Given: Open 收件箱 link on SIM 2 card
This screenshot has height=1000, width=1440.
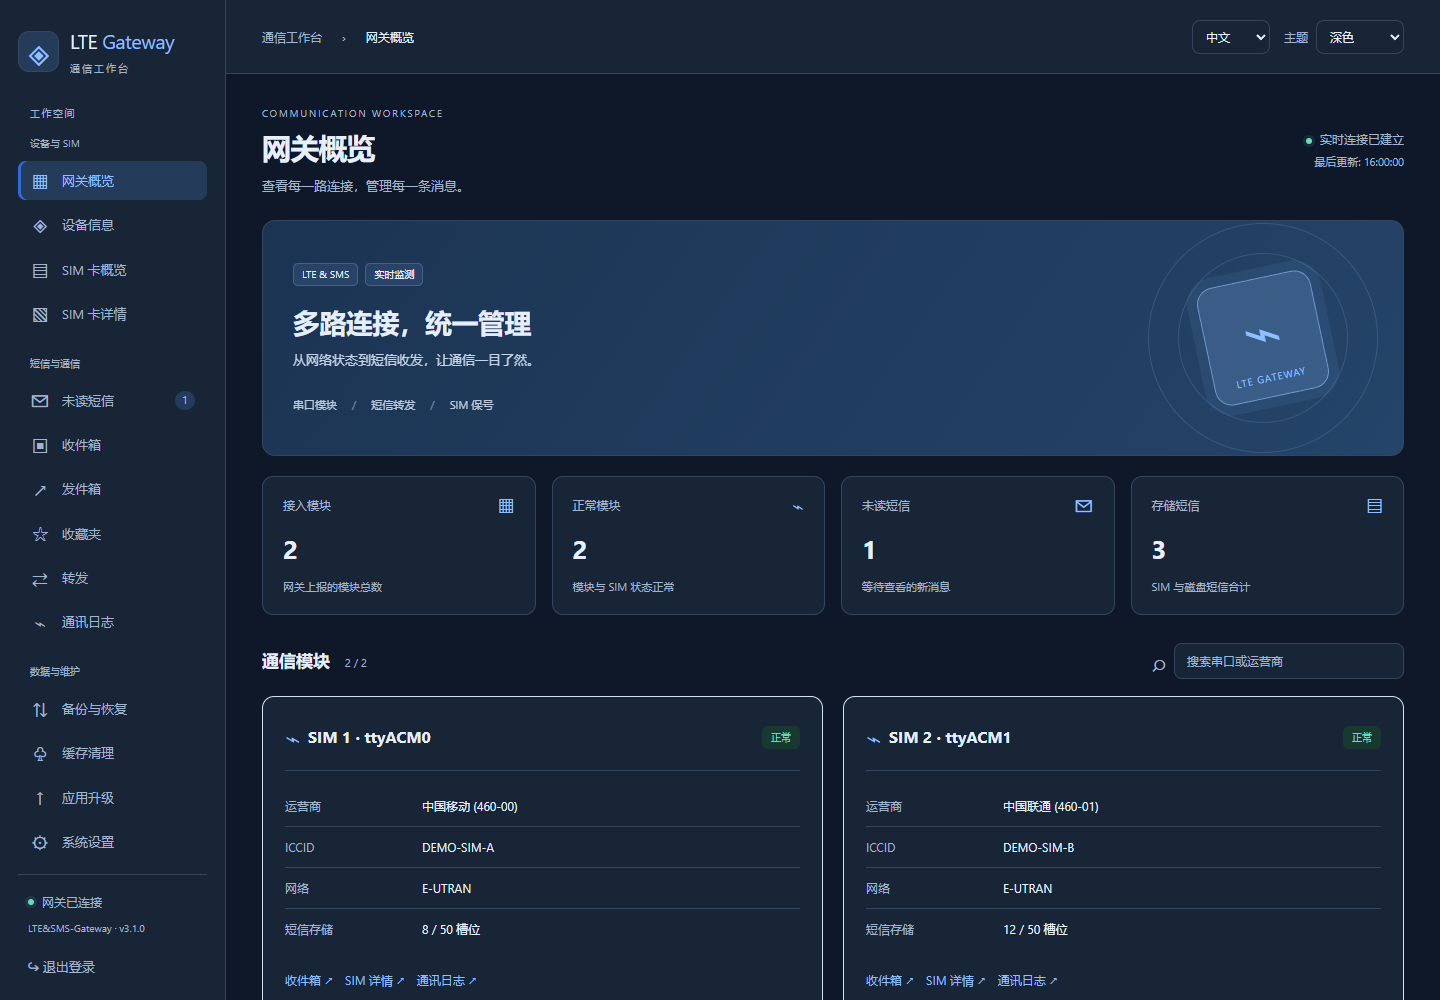Looking at the screenshot, I should coord(890,981).
